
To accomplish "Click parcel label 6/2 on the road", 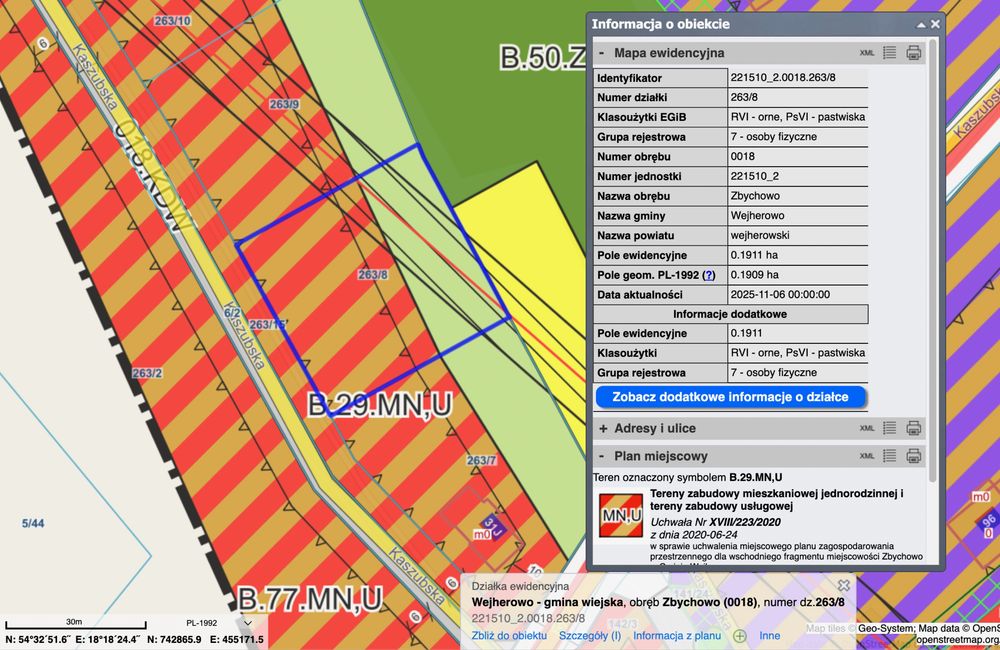I will [x=232, y=313].
